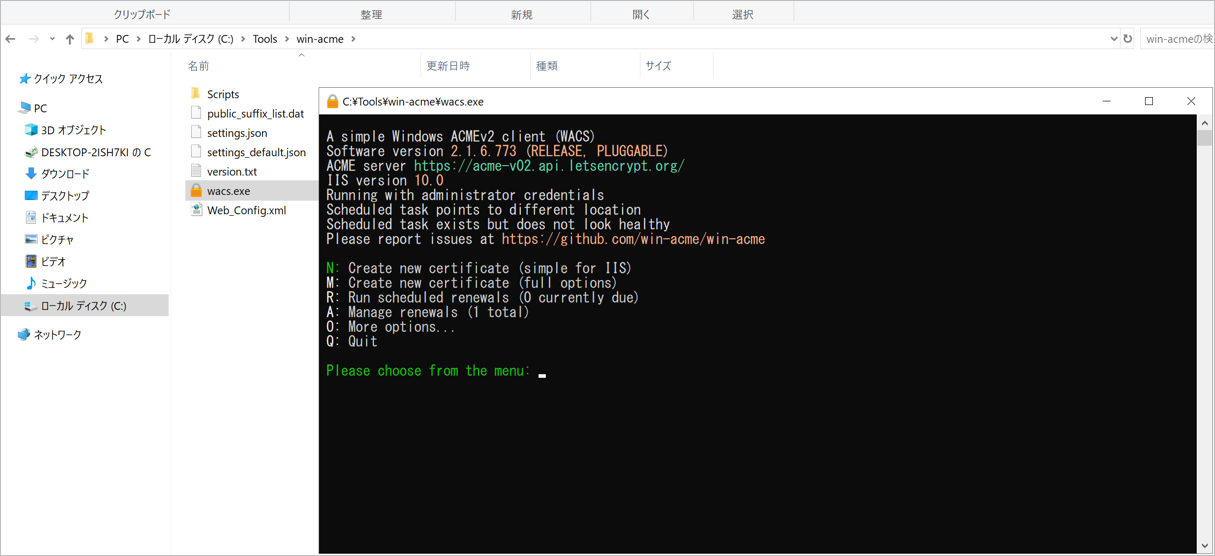Click the console window scrollbar down arrow
Viewport: 1215px width, 556px height.
1205,545
